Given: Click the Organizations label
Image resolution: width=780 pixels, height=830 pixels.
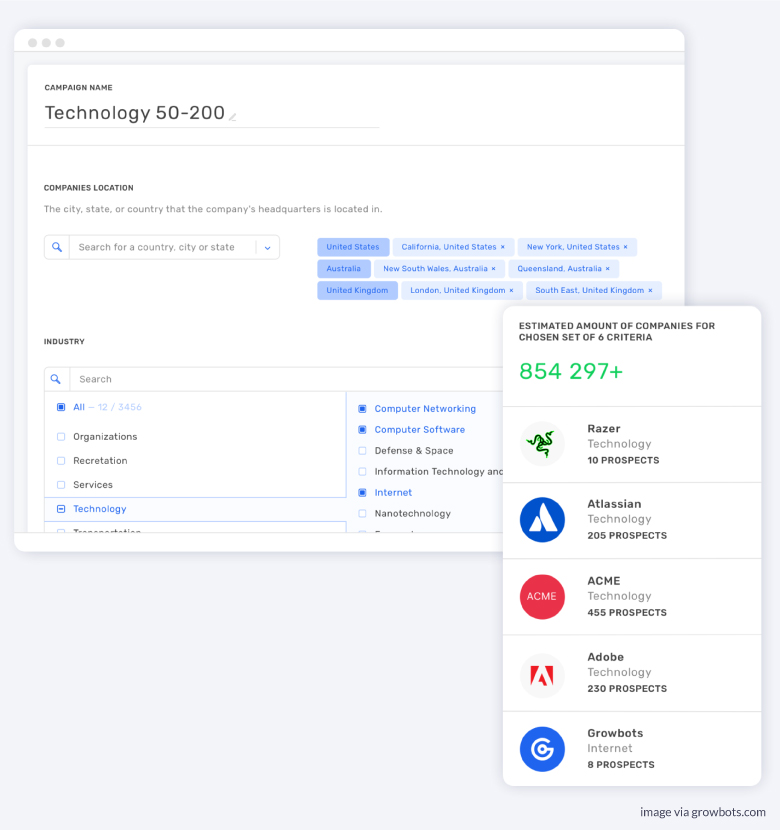Looking at the screenshot, I should point(105,437).
